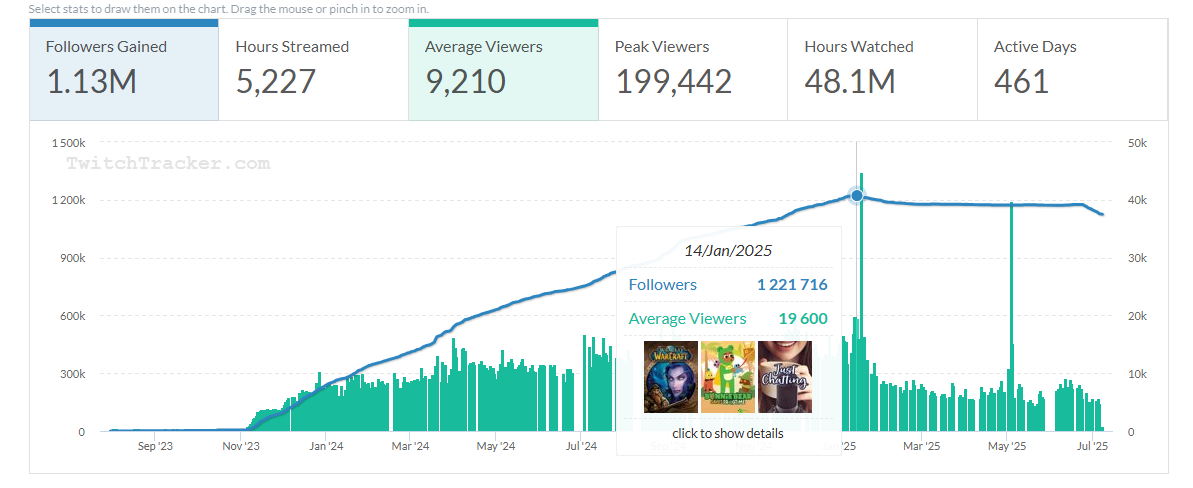Viewport: 1193px width, 488px height.
Task: Toggle the Active Days stat card
Action: tap(1072, 70)
